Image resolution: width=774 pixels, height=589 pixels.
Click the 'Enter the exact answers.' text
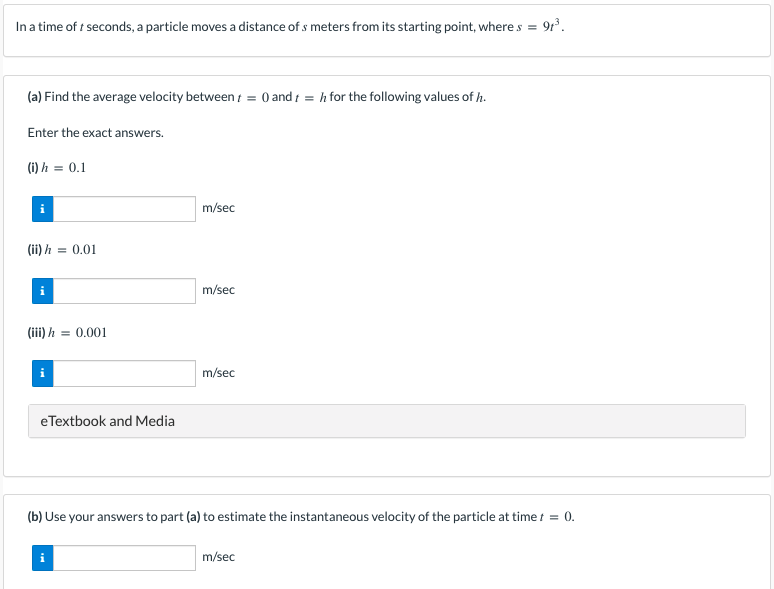95,133
